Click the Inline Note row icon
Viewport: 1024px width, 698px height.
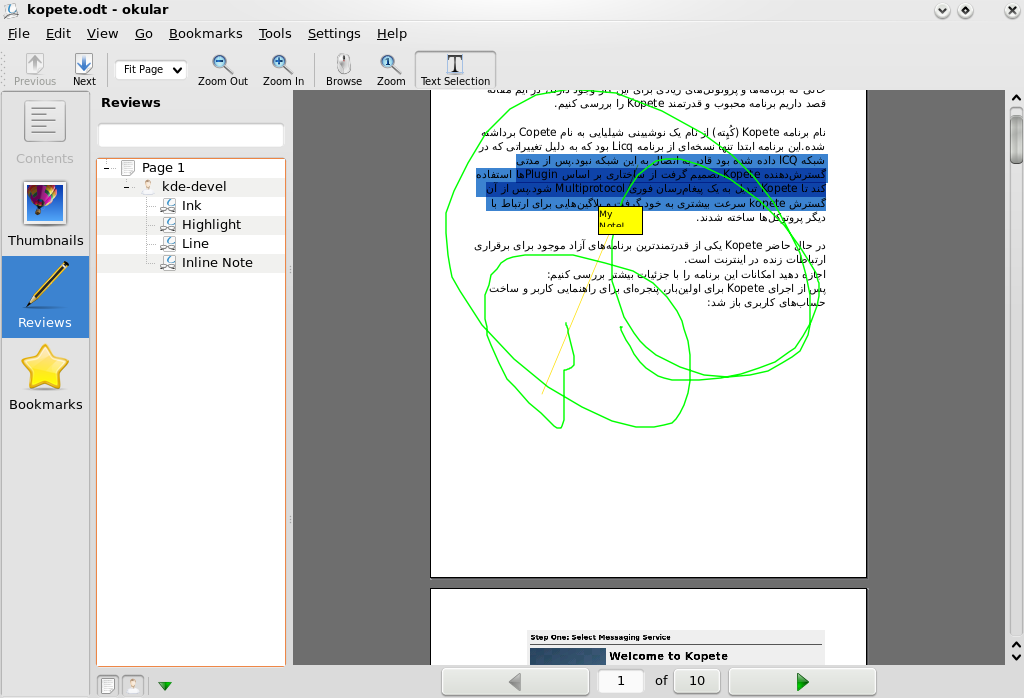[x=168, y=262]
